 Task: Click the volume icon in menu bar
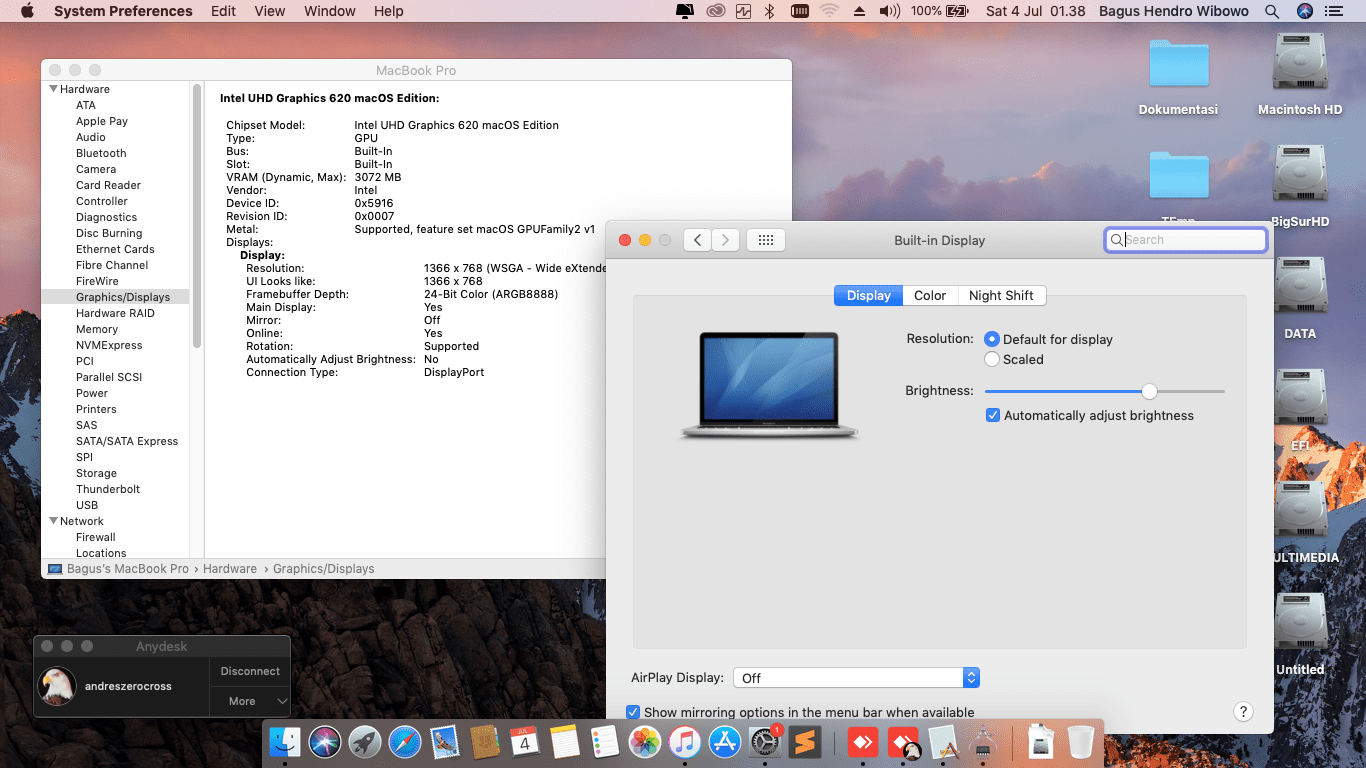coord(889,11)
